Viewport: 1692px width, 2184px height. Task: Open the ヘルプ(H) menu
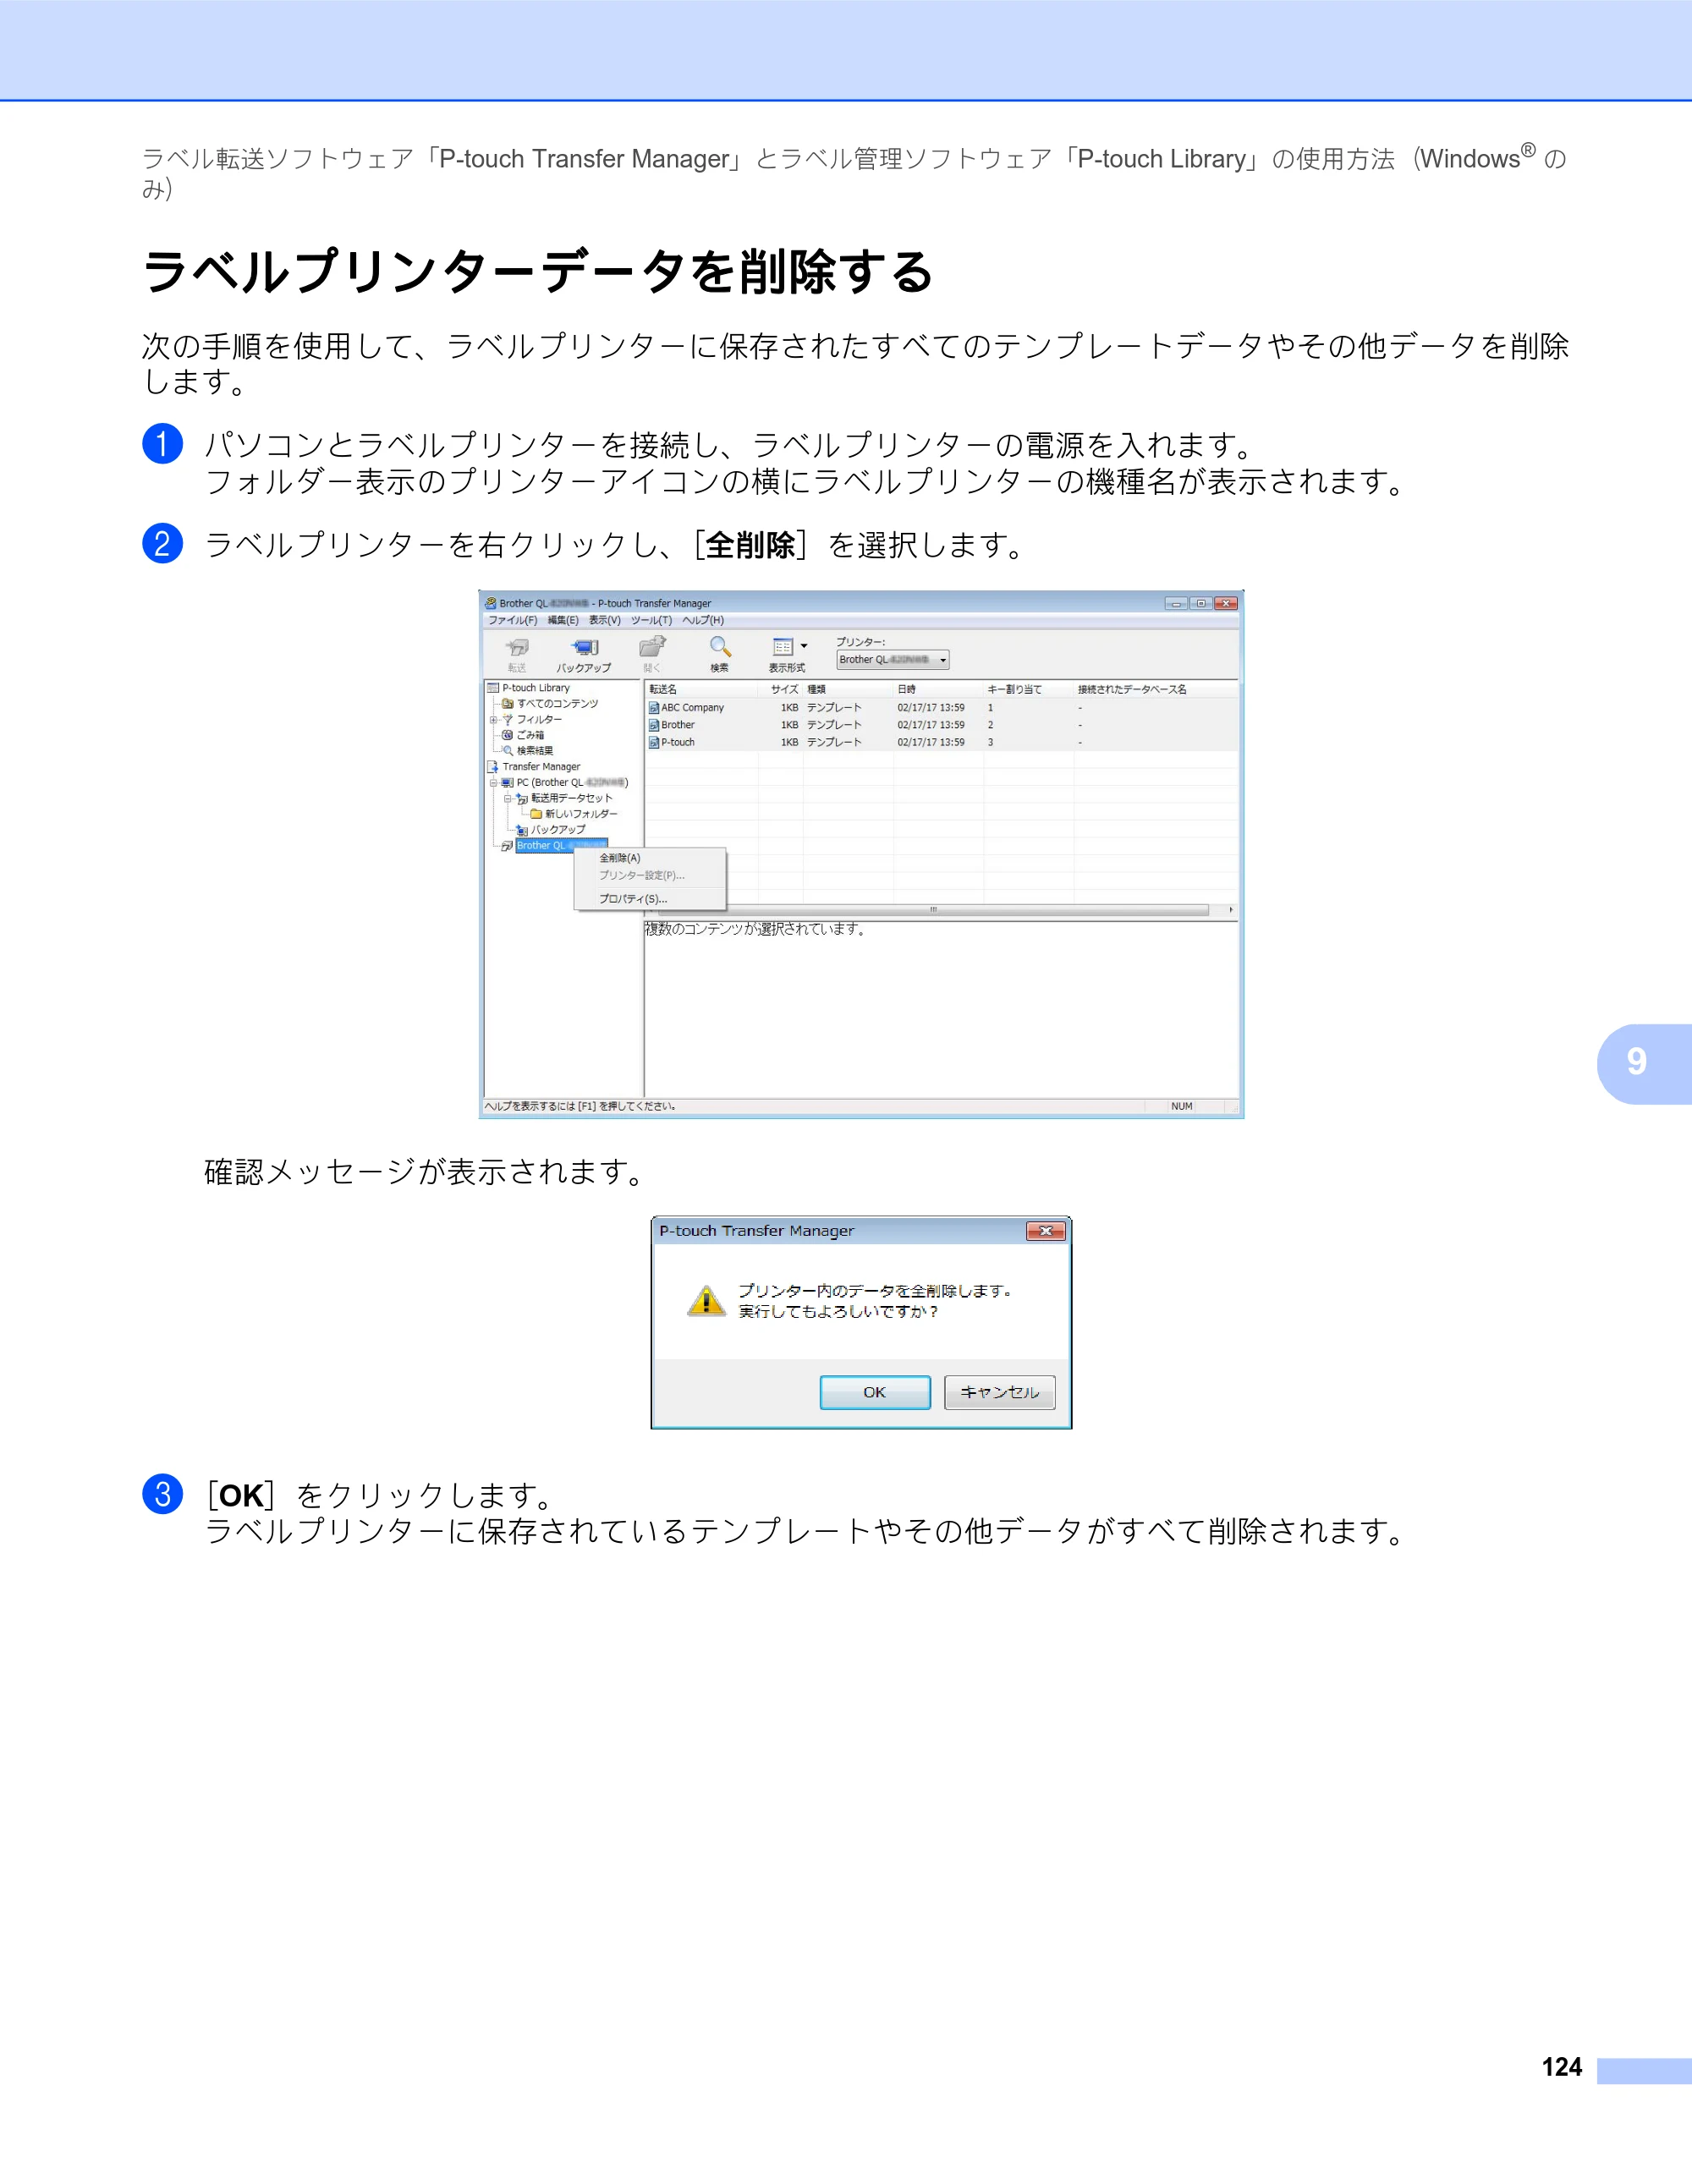703,620
